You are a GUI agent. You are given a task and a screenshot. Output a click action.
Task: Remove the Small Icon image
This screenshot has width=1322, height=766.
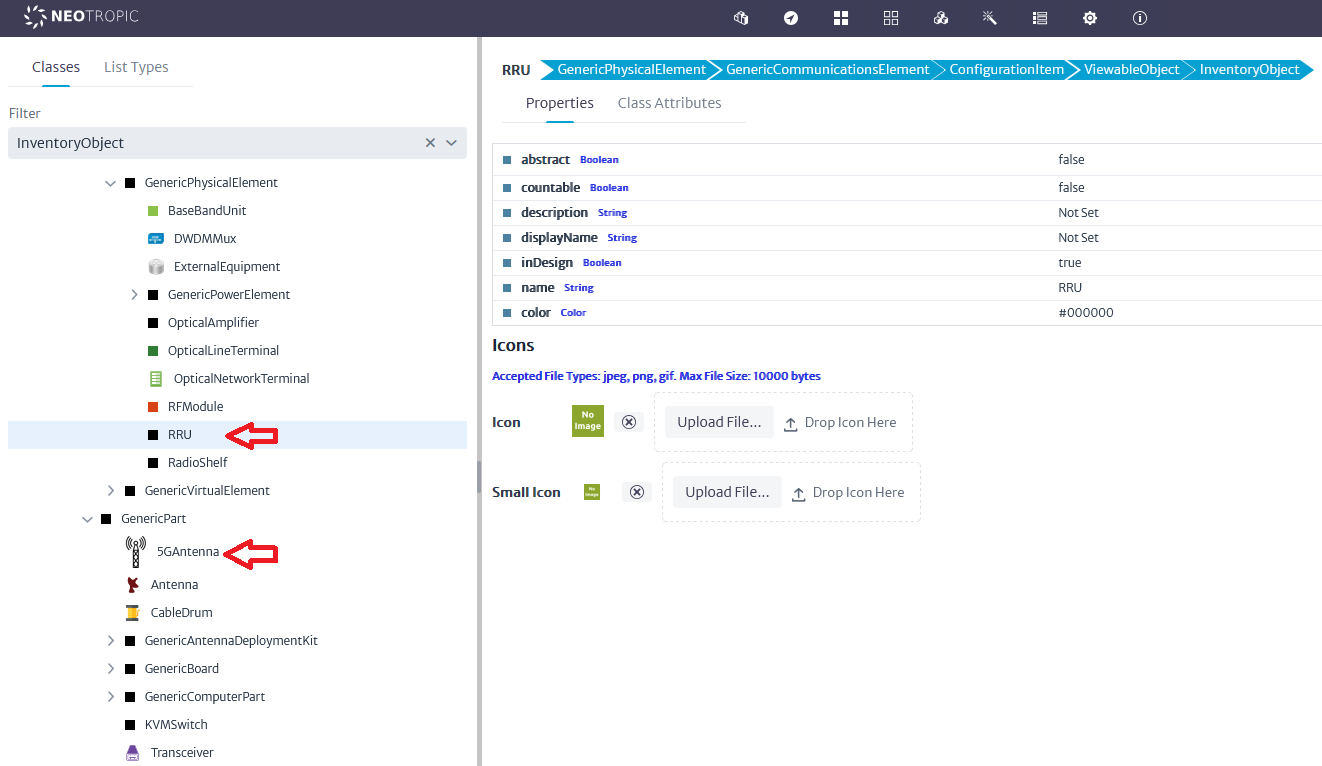coord(636,492)
